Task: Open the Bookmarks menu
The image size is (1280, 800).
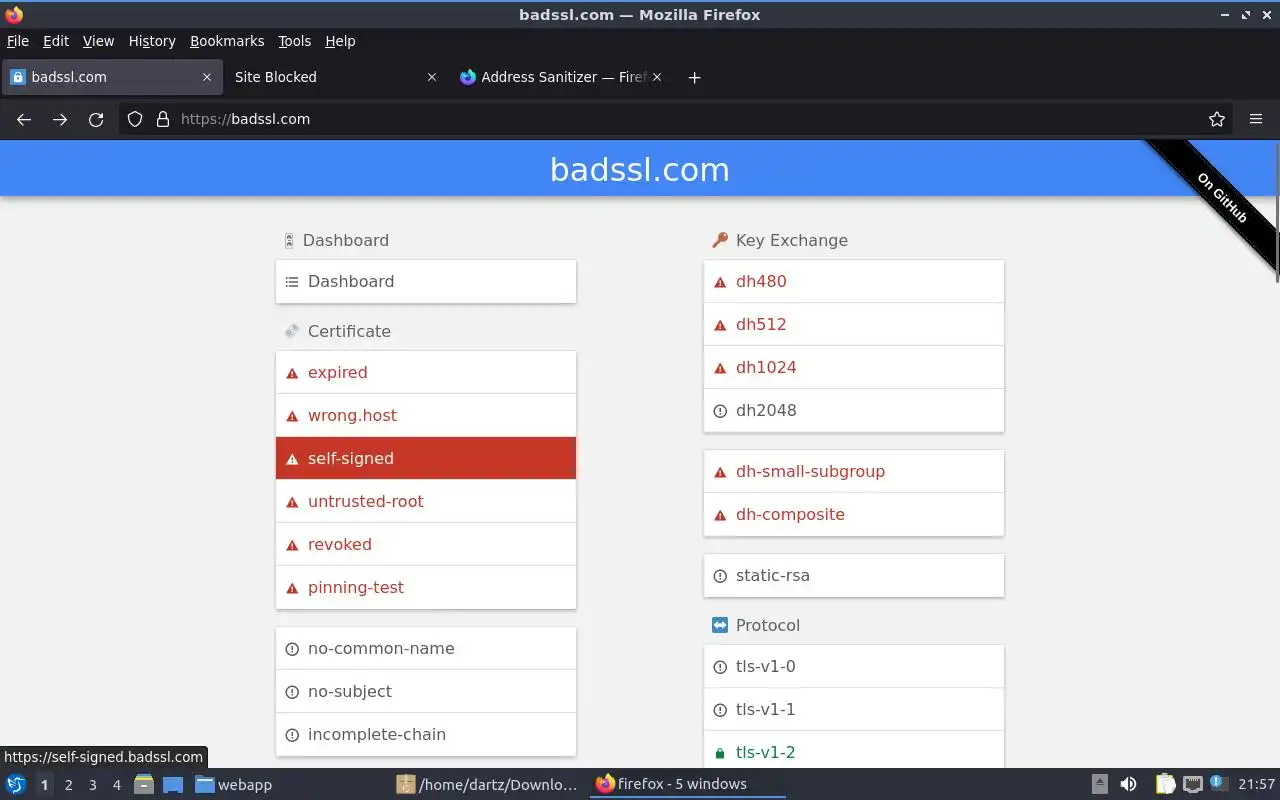Action: (227, 41)
